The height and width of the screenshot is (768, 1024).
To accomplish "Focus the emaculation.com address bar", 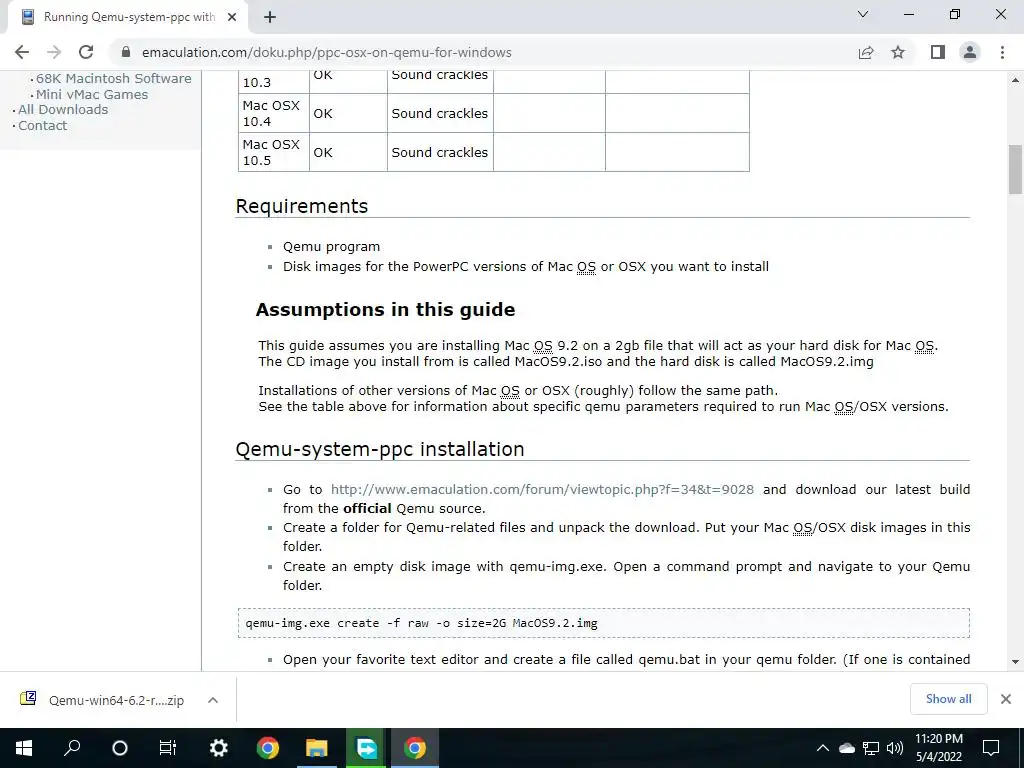I will [x=483, y=52].
